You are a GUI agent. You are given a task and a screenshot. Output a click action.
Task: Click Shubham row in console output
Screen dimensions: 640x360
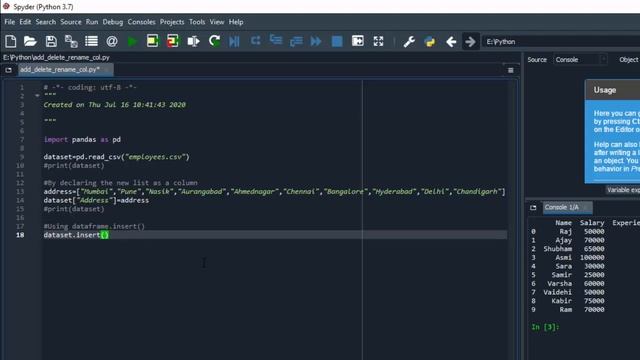[x=568, y=249]
